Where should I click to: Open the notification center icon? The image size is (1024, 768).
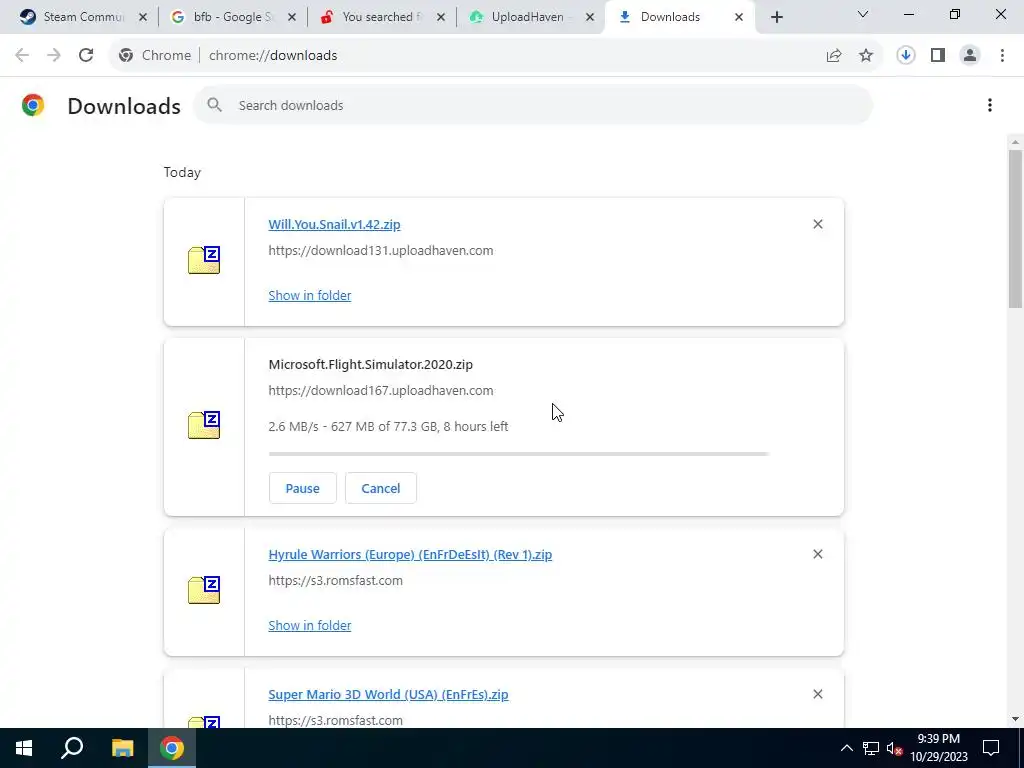pos(991,748)
